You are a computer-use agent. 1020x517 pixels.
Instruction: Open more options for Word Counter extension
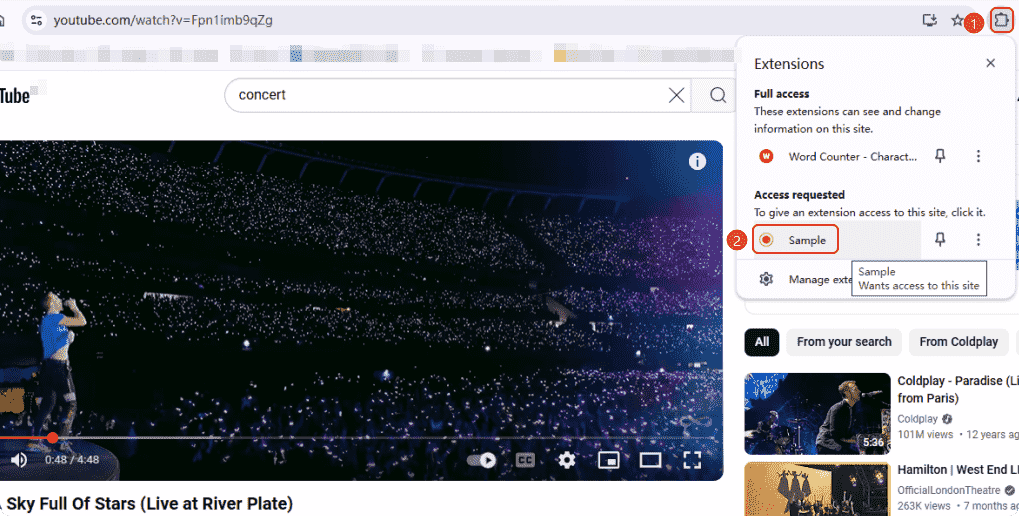coord(978,156)
